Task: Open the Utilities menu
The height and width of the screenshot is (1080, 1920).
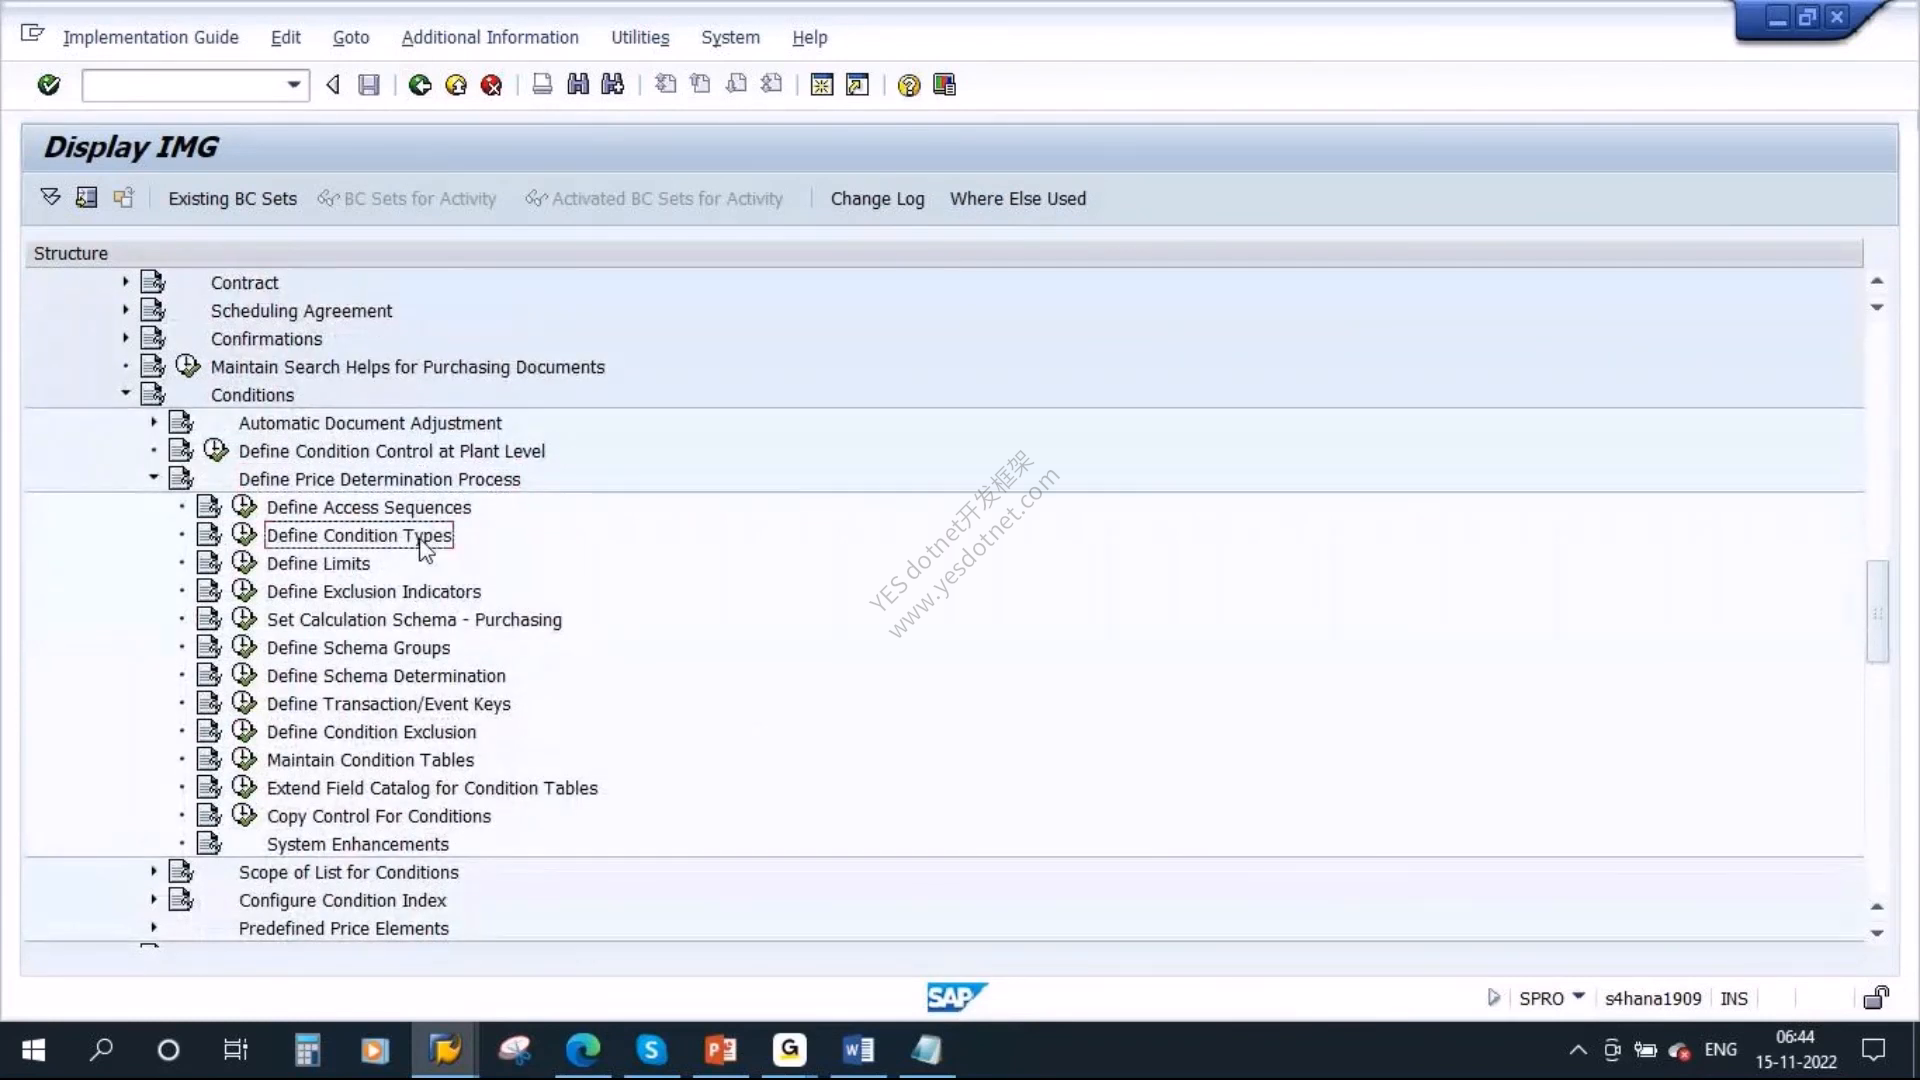Action: tap(640, 37)
